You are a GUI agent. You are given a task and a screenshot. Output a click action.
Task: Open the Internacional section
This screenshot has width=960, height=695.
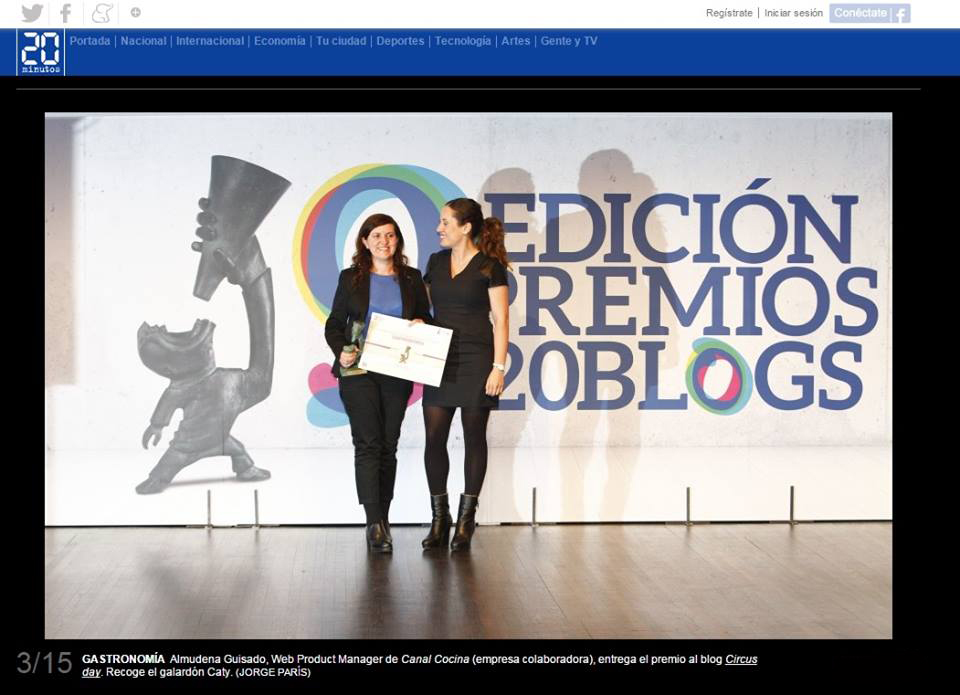pos(210,41)
